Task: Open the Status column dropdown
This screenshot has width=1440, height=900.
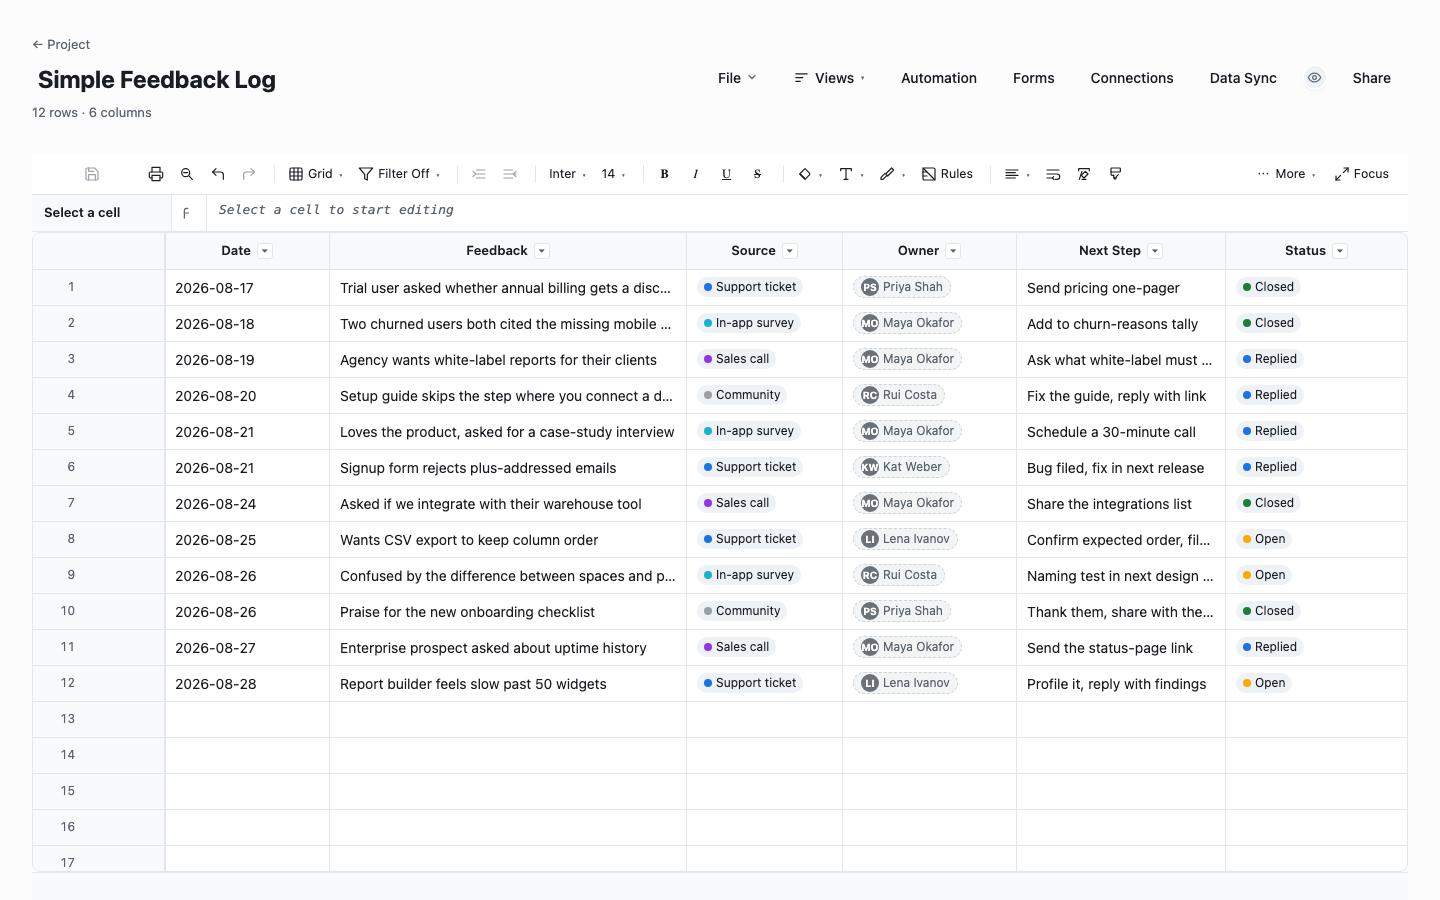Action: pyautogui.click(x=1340, y=251)
